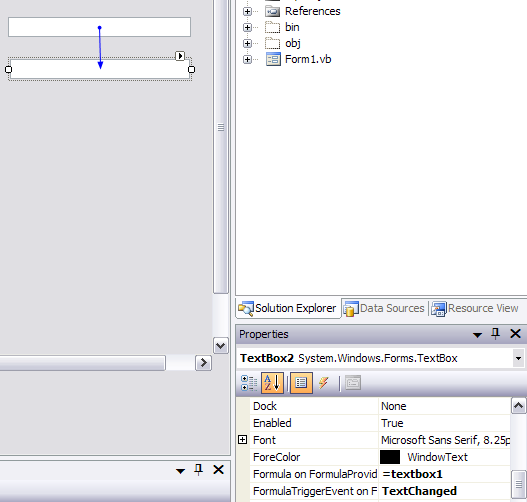Show properties in Categorized view

pos(249,383)
